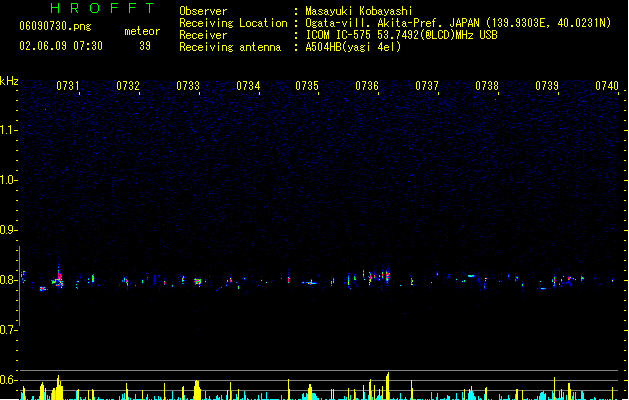Click the meteor label
Viewport: 629px width, 400px height.
pyautogui.click(x=142, y=31)
